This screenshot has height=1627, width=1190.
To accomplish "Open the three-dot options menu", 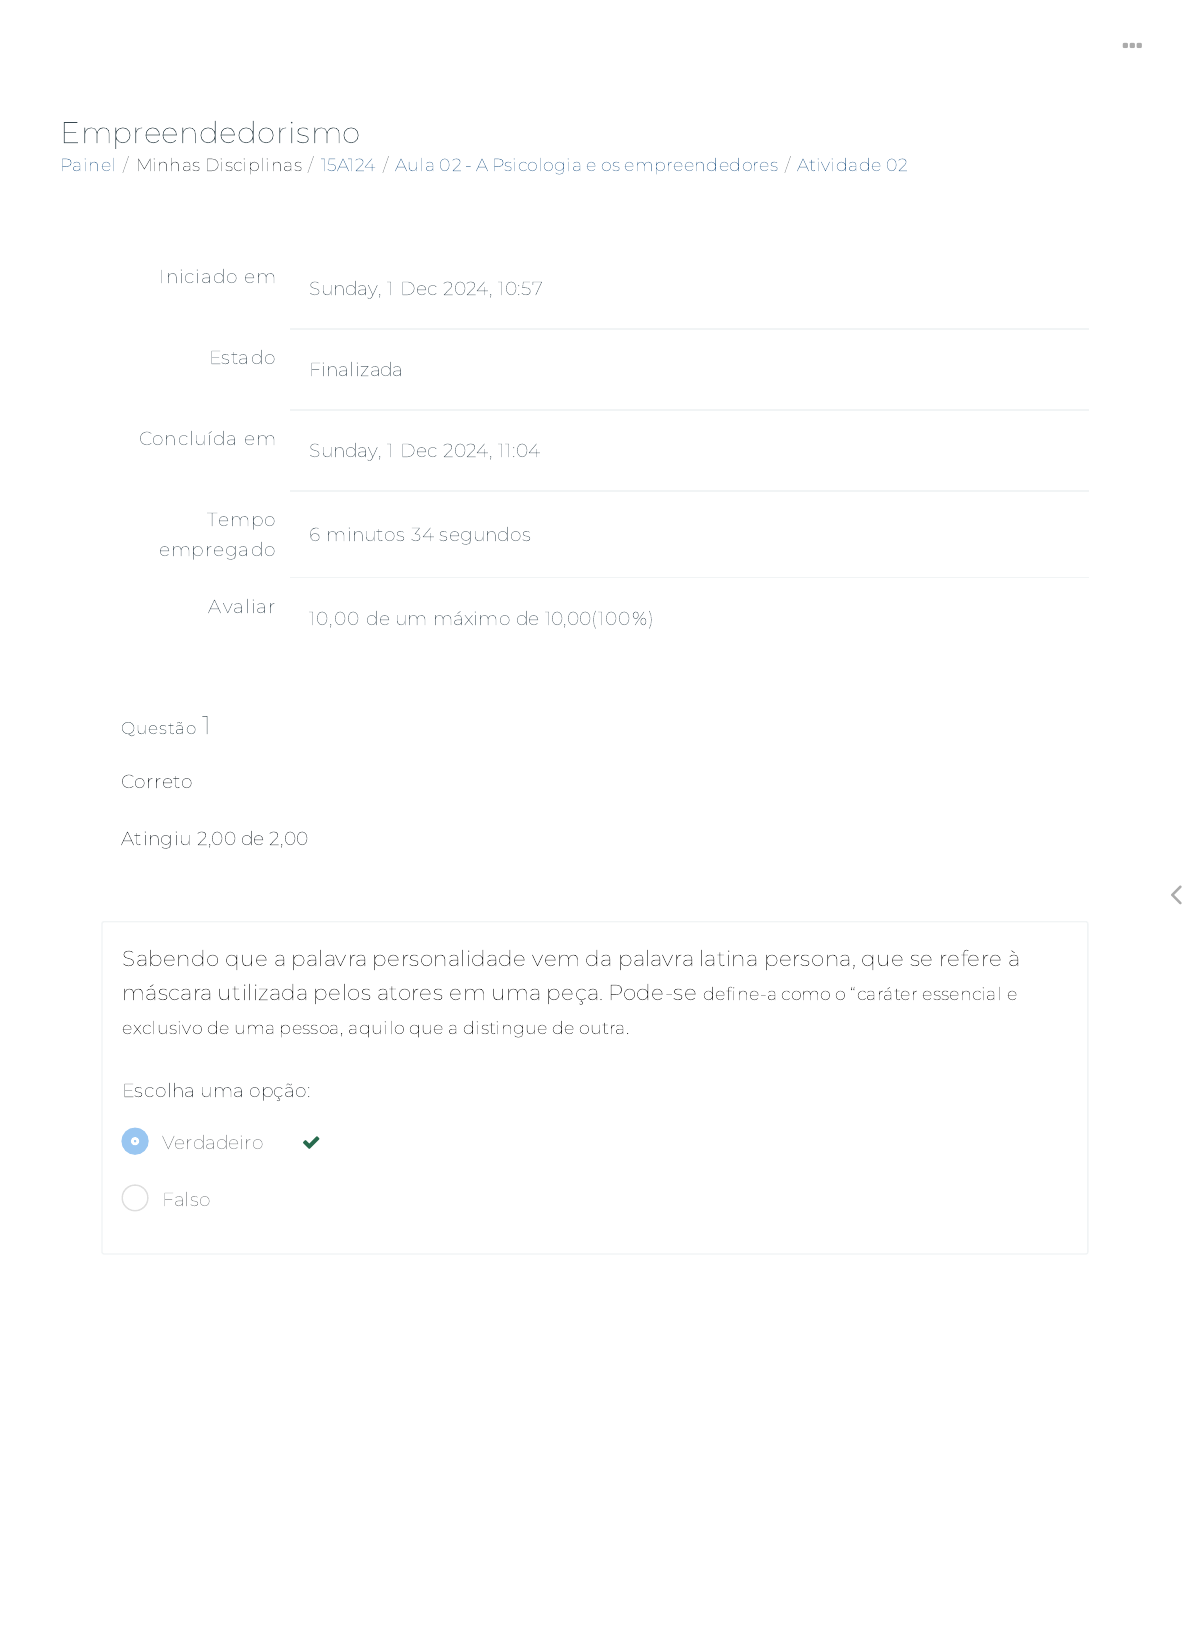I will tap(1131, 46).
